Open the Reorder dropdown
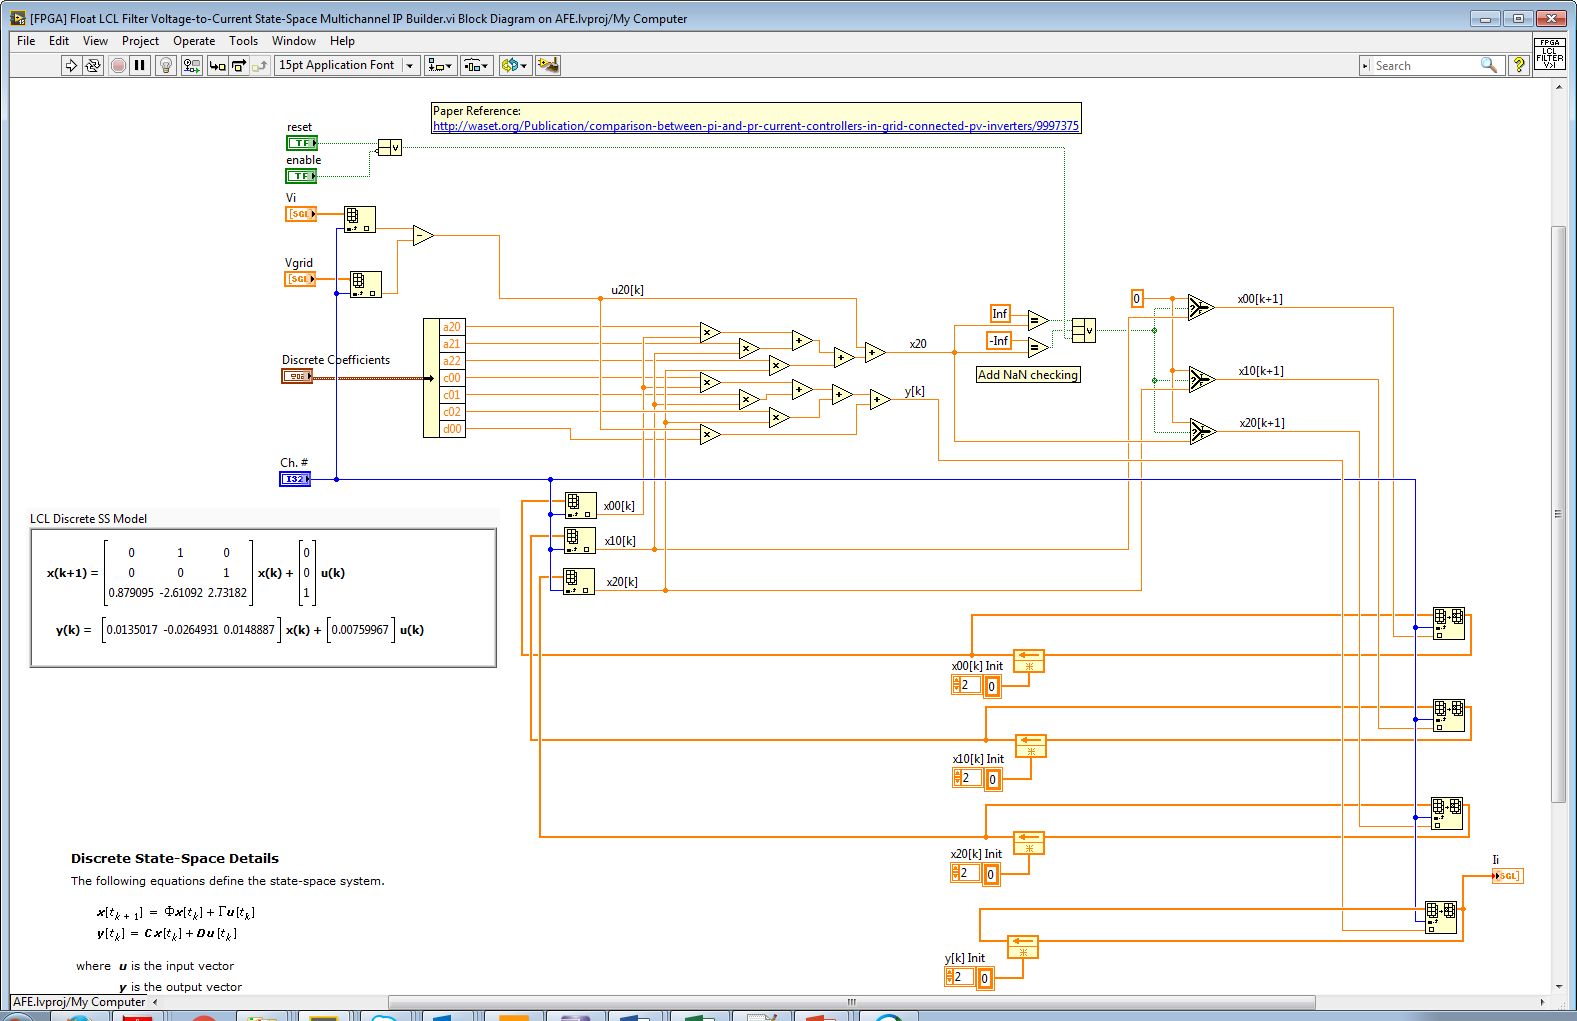The height and width of the screenshot is (1021, 1577). pos(514,65)
